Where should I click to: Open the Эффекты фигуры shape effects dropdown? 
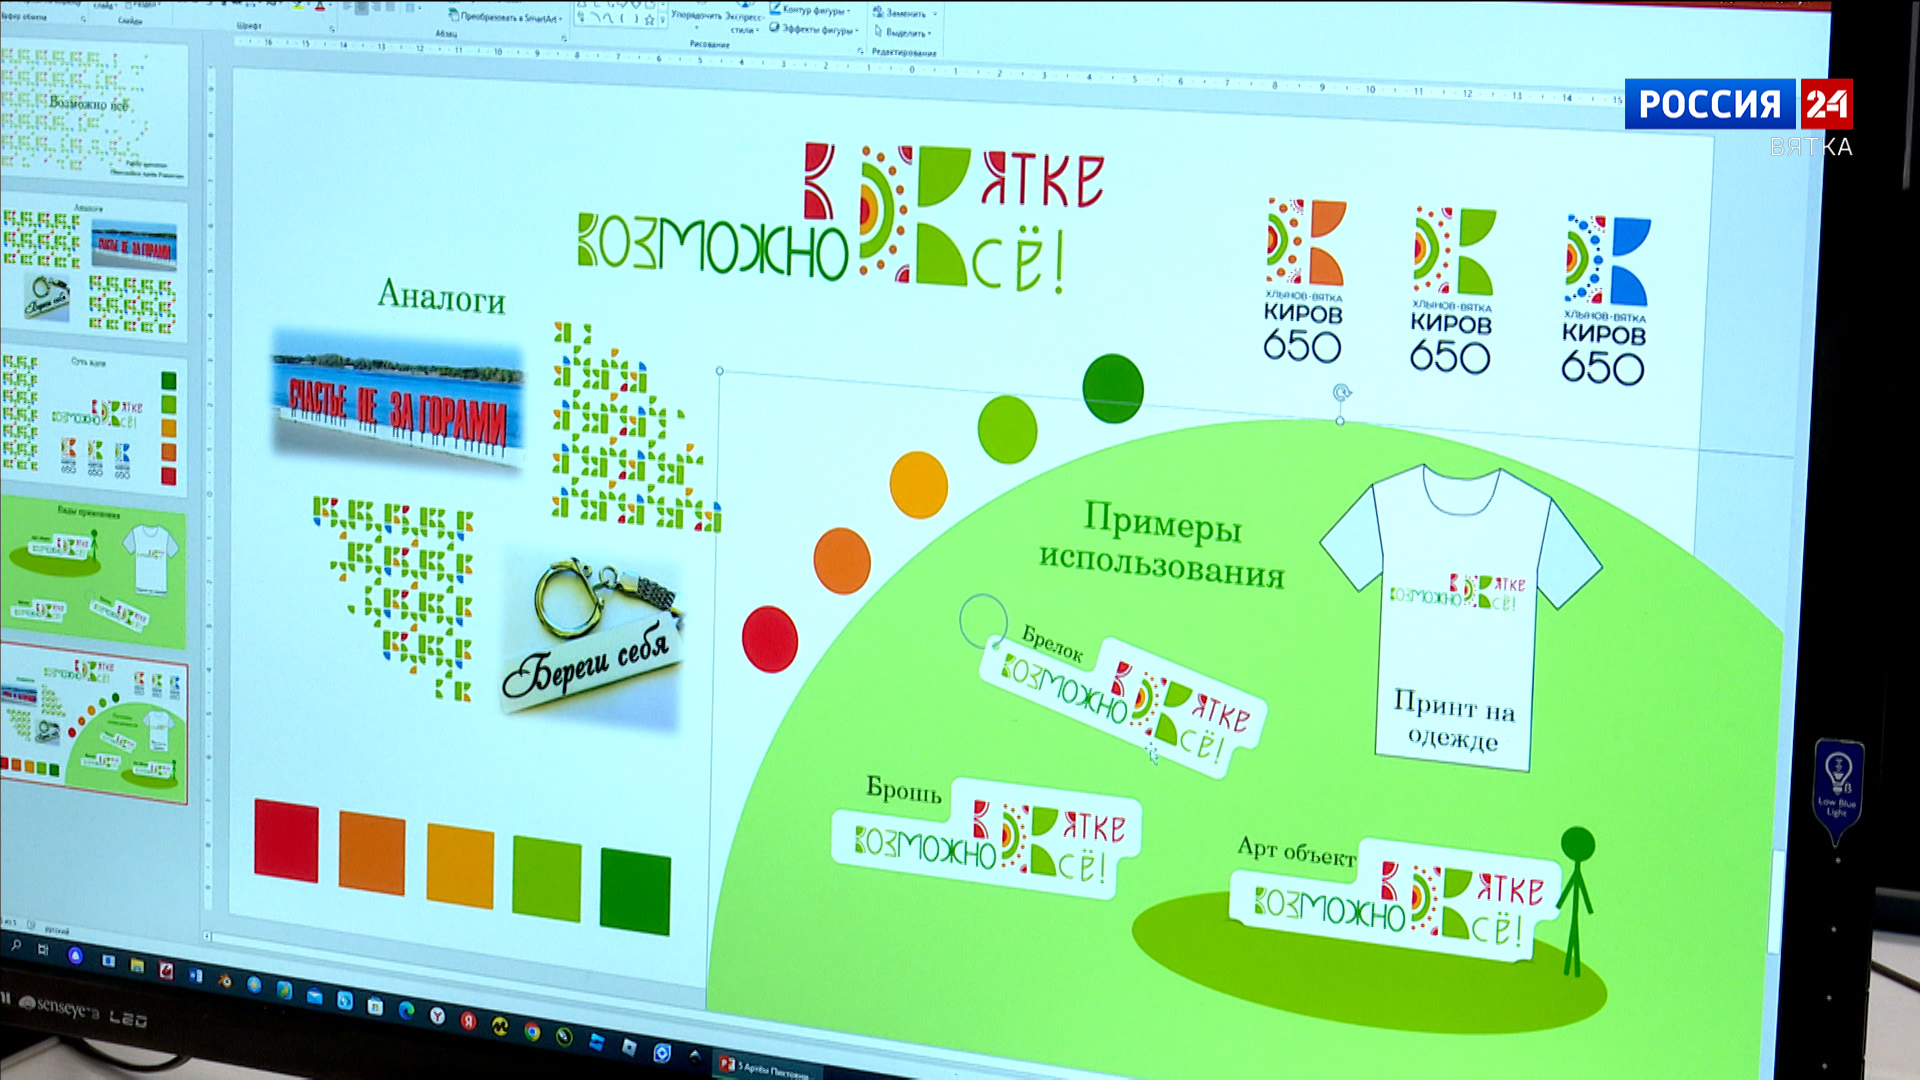tap(820, 29)
